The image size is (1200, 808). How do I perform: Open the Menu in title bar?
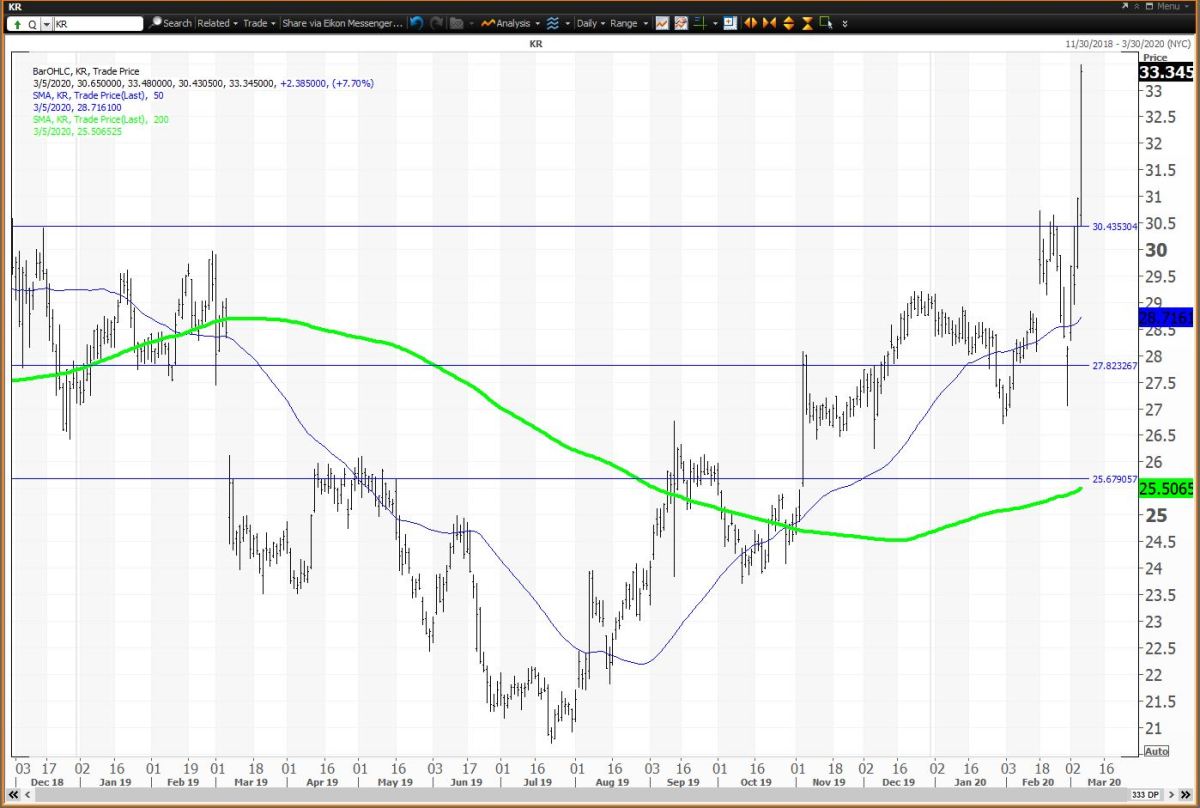click(x=1166, y=6)
